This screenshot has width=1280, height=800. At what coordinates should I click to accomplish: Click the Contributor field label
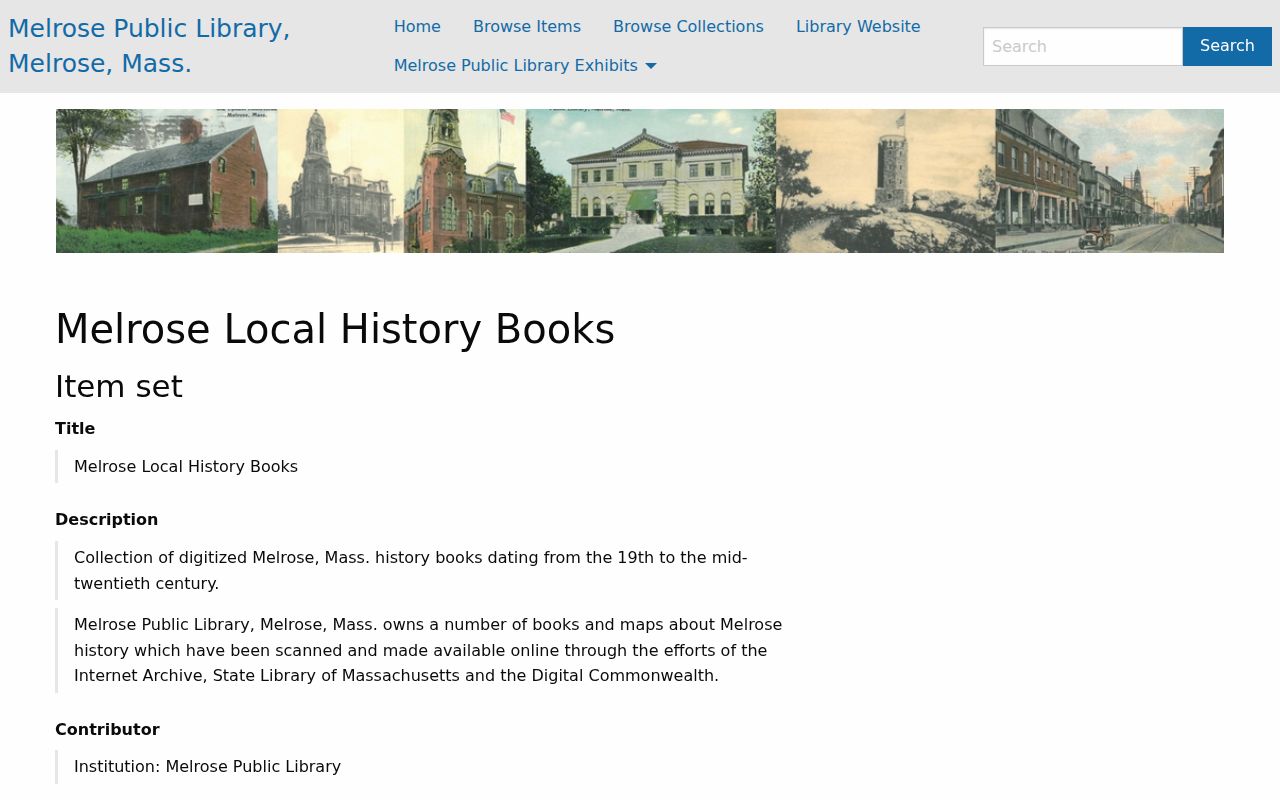coord(107,730)
